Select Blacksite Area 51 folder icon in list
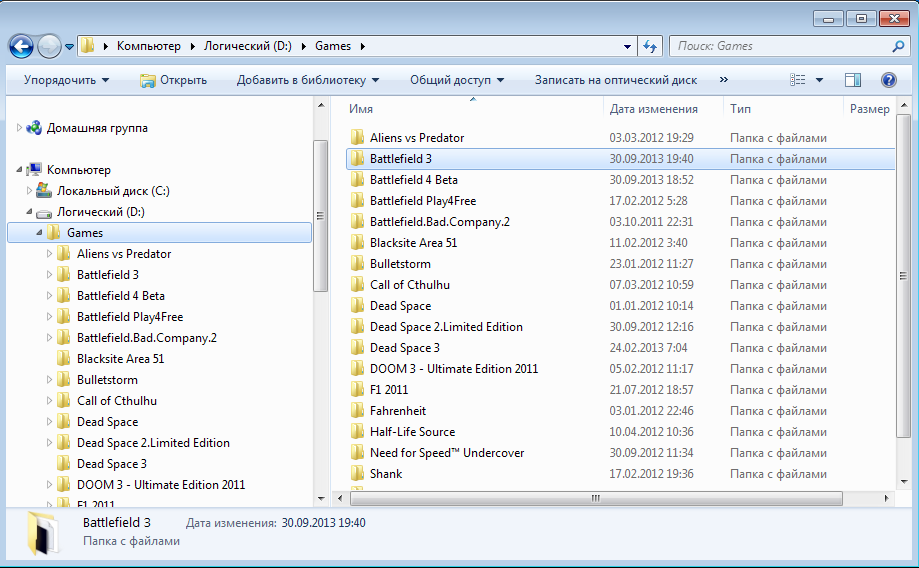Image resolution: width=919 pixels, height=568 pixels. 358,243
